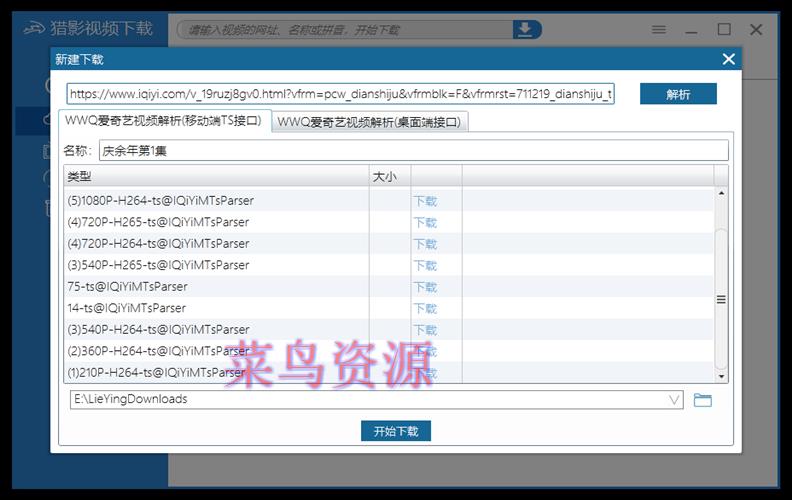This screenshot has height=500, width=792.
Task: Download the (5)1080P-H264 stream
Action: coord(425,201)
